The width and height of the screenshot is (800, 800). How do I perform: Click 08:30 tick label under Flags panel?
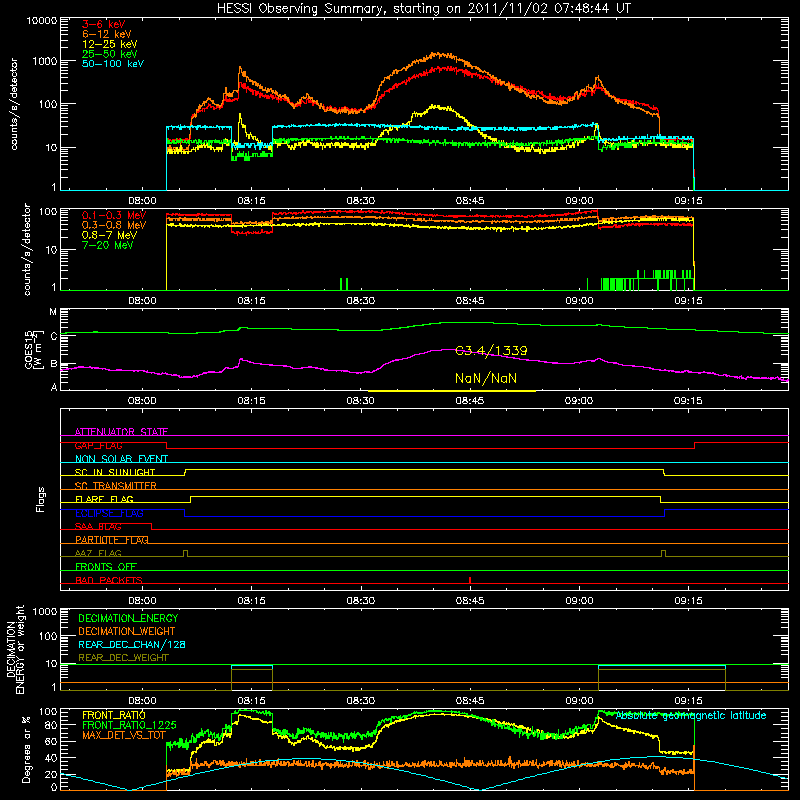click(x=361, y=601)
